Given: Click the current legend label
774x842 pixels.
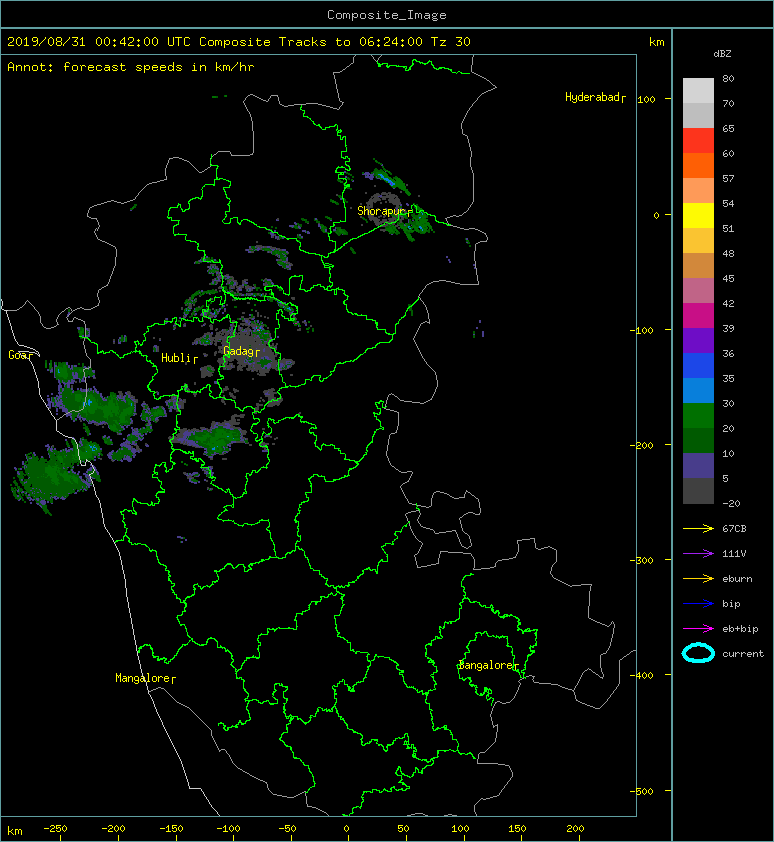Looking at the screenshot, I should tap(743, 654).
